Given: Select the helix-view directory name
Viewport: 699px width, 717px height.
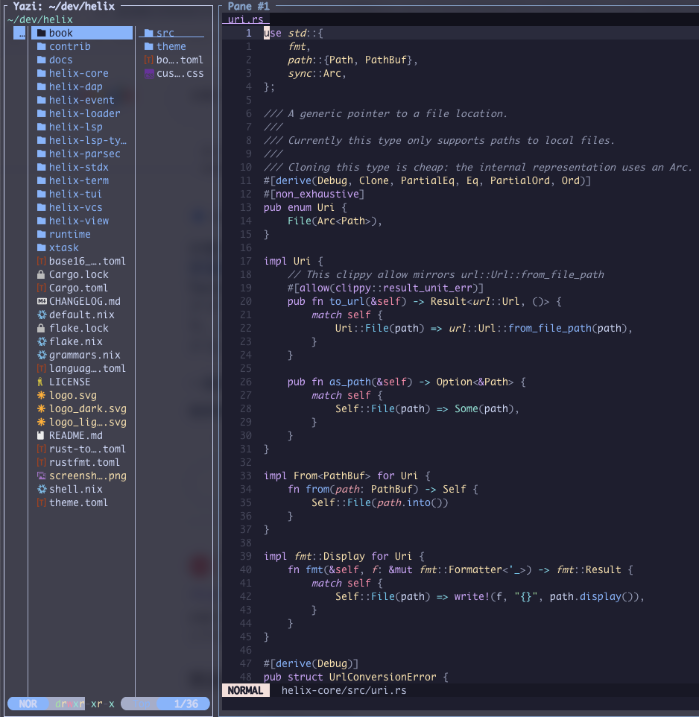Looking at the screenshot, I should [79, 221].
